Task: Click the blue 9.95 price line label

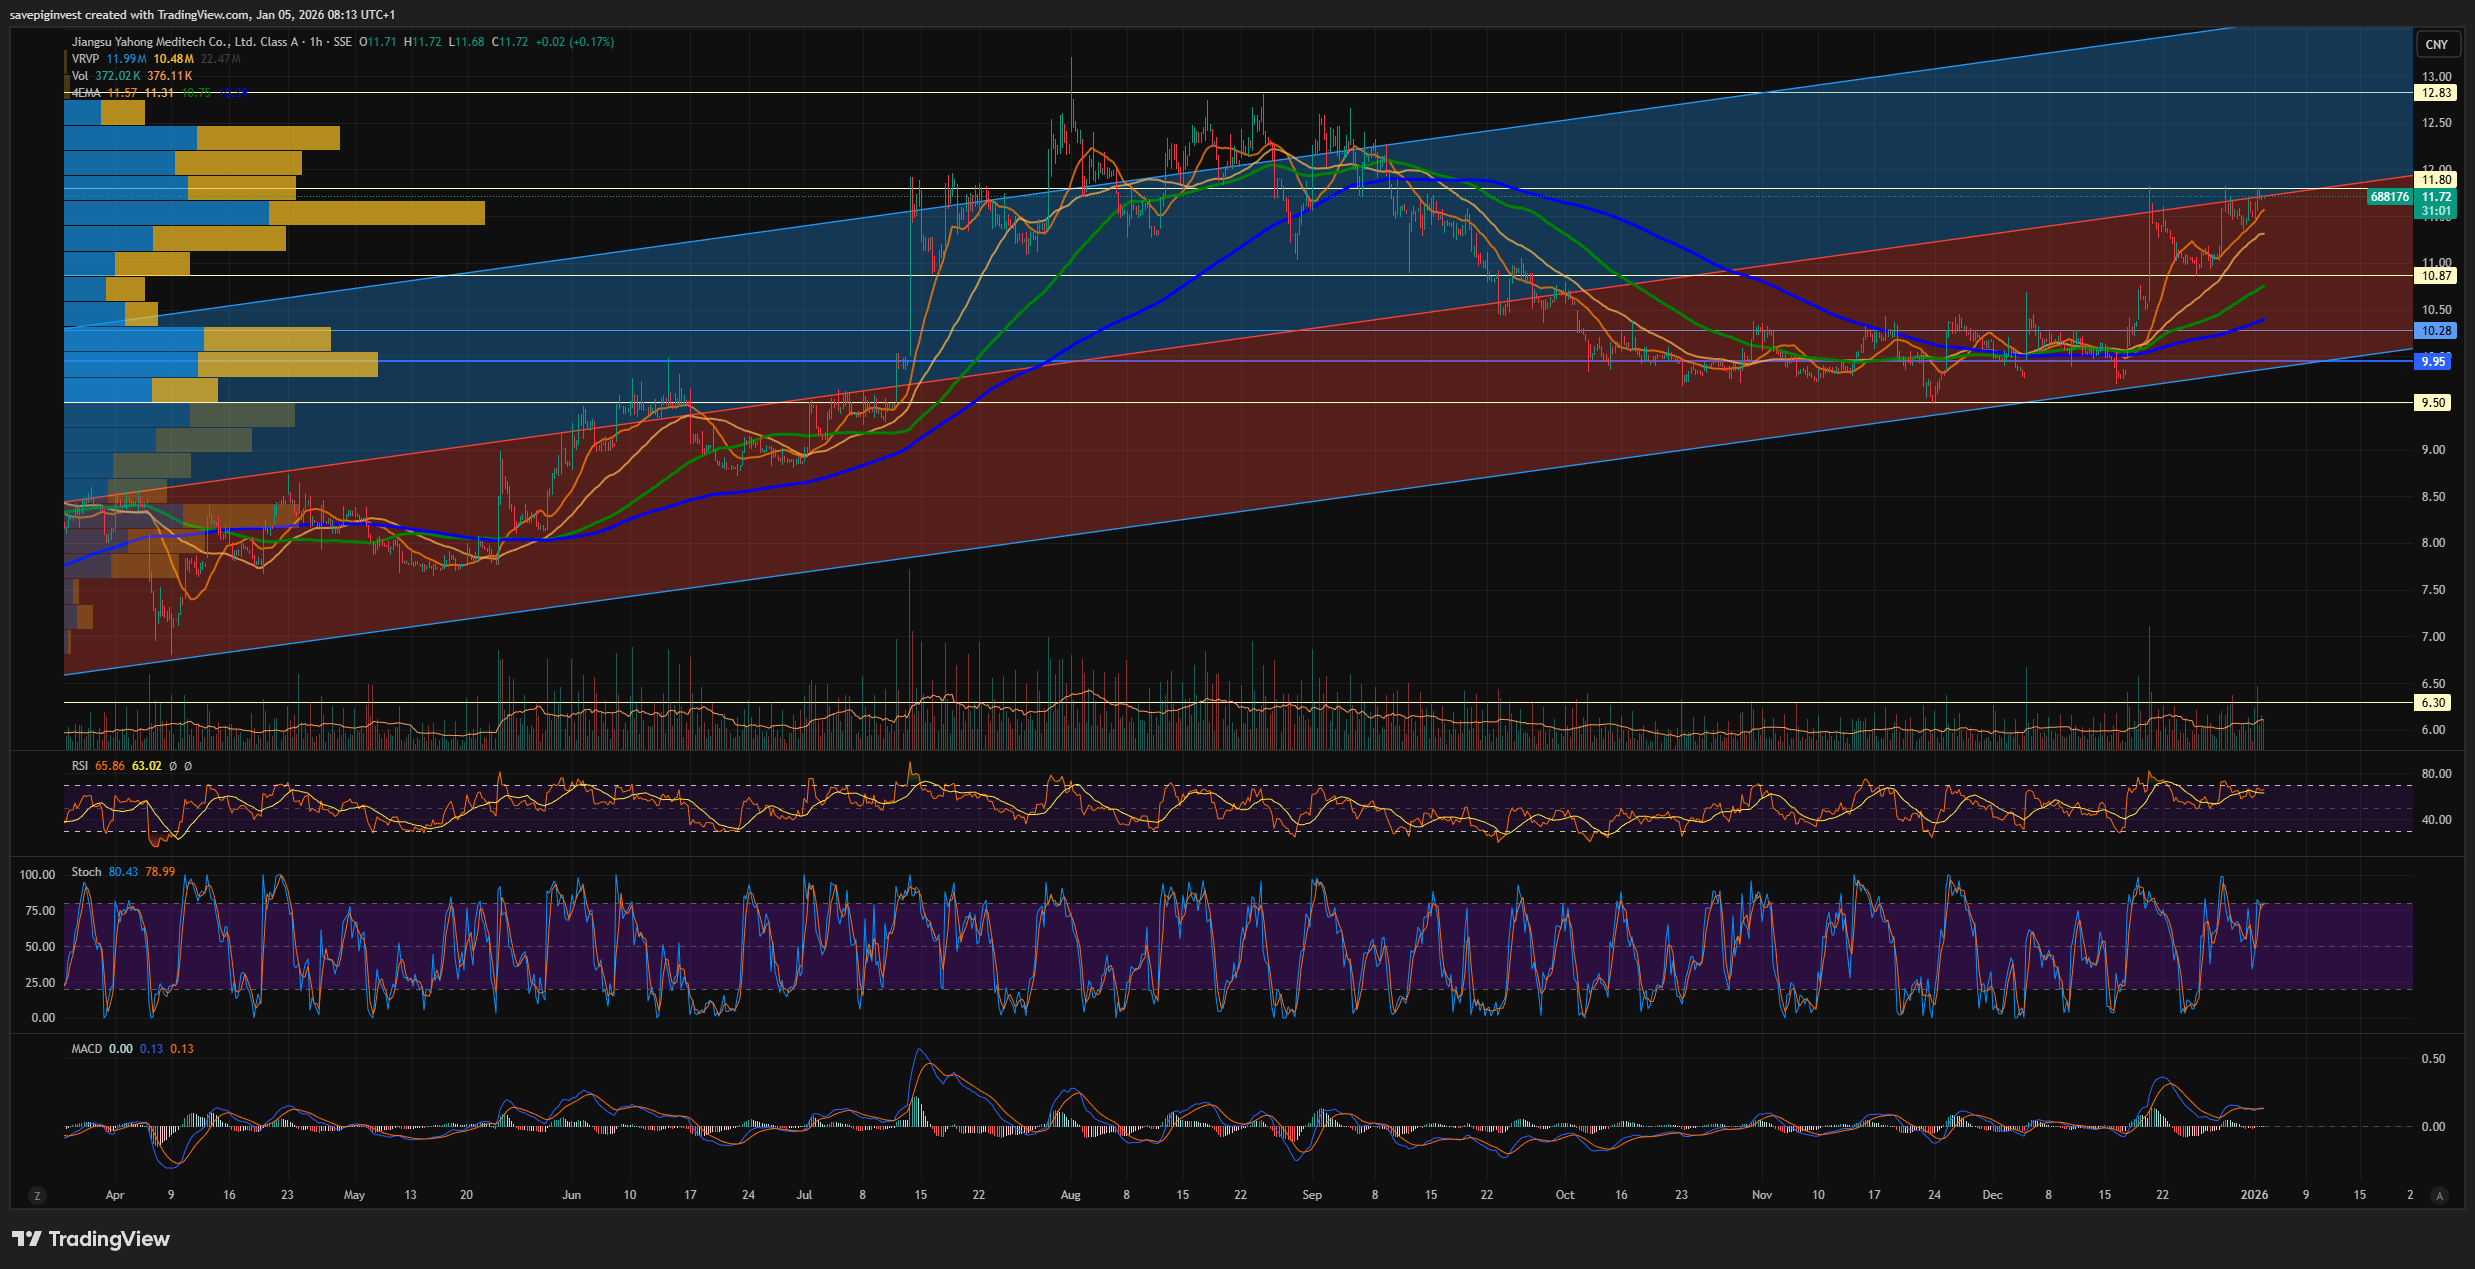Action: pos(2433,362)
